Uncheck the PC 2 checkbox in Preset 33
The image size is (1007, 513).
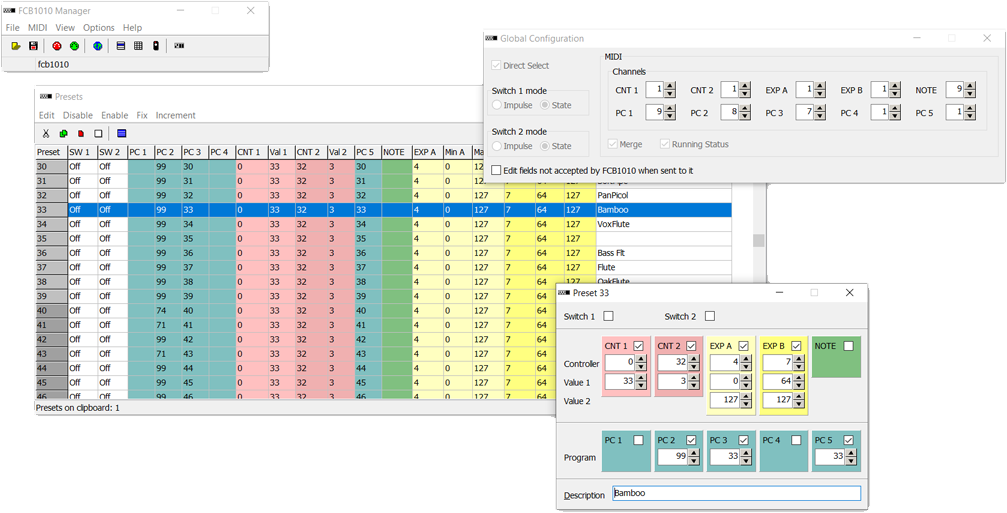pos(691,440)
